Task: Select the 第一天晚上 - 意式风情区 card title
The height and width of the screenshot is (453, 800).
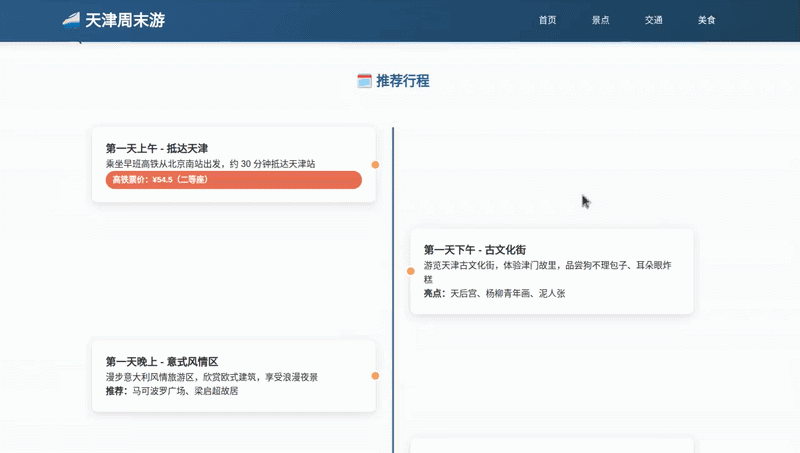Action: coord(162,361)
